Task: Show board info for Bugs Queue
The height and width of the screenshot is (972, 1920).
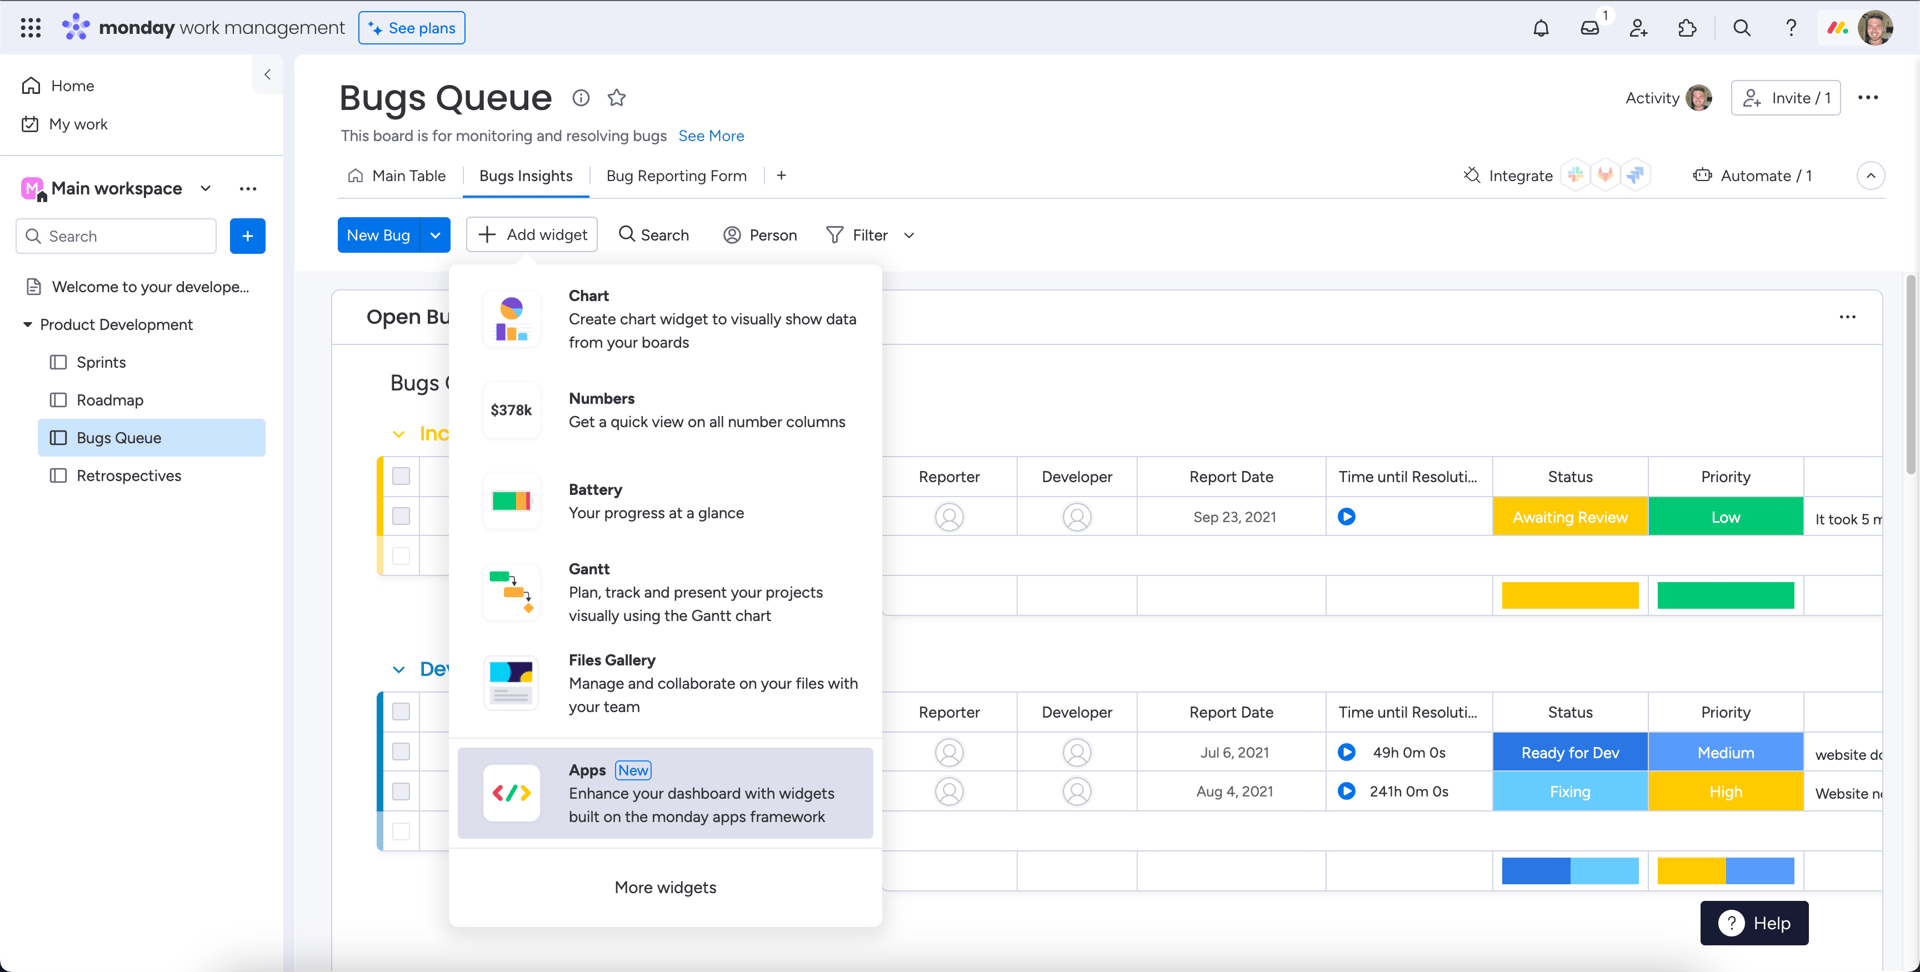Action: [x=581, y=97]
